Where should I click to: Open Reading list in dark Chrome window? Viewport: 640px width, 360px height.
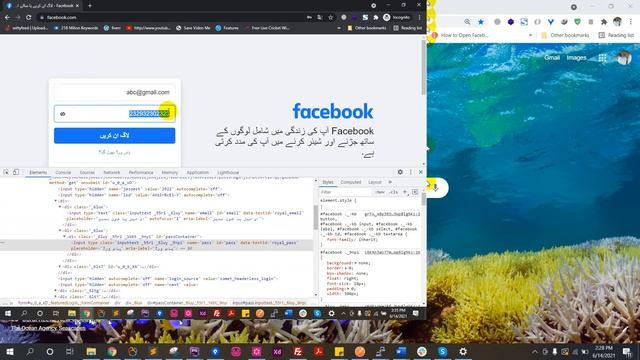click(407, 28)
